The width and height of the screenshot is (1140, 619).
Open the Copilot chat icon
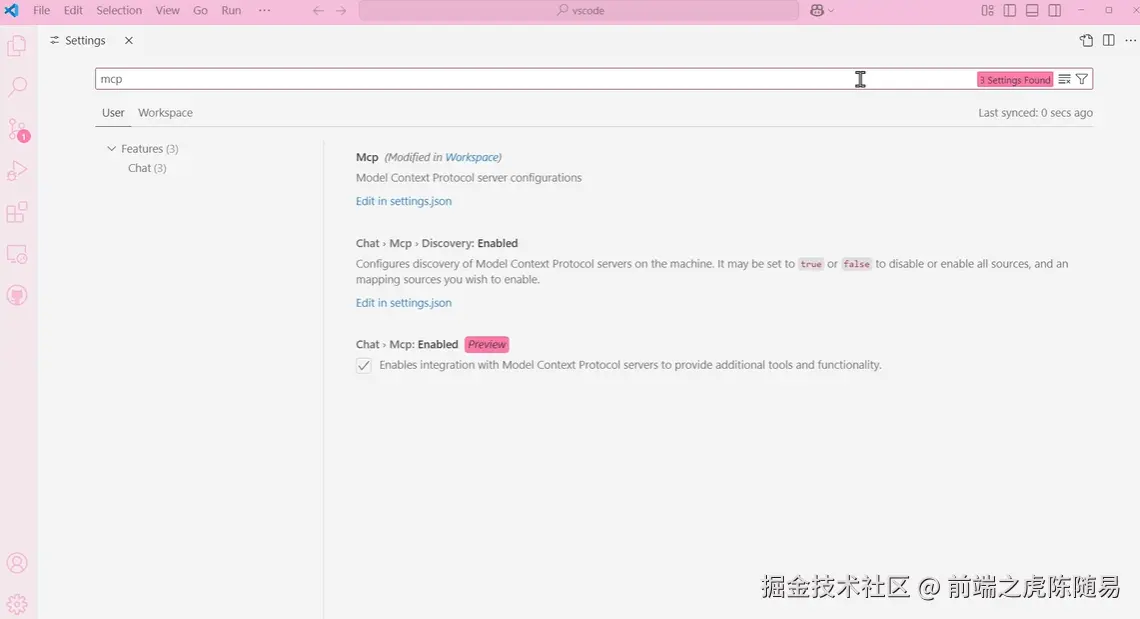(816, 10)
